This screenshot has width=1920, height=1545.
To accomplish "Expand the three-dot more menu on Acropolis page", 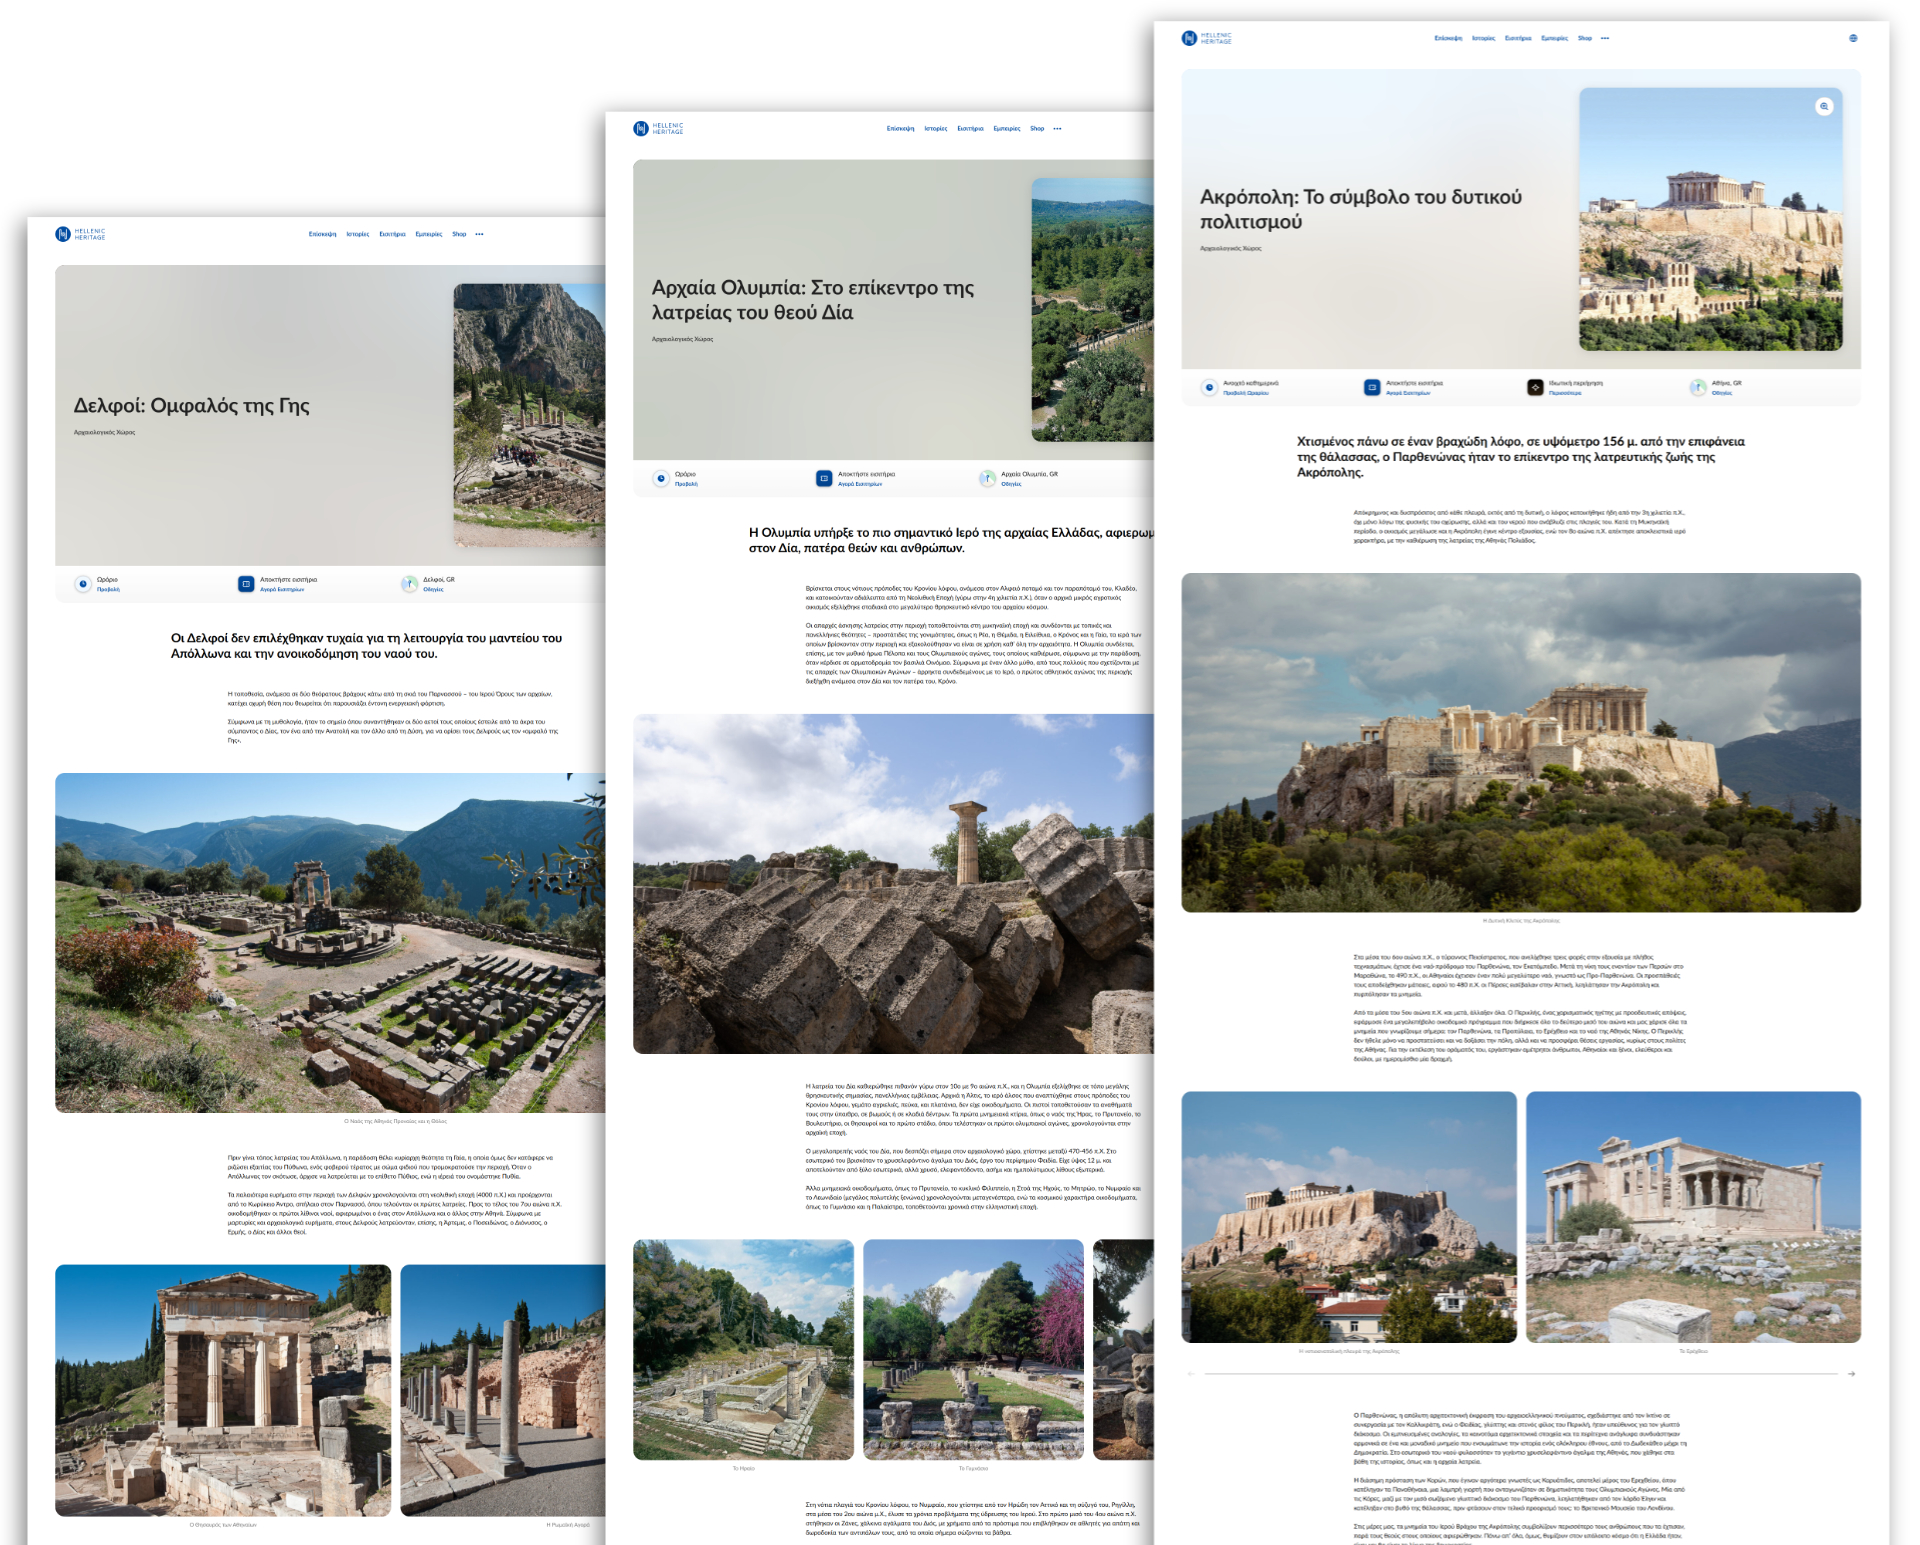I will [x=1605, y=38].
